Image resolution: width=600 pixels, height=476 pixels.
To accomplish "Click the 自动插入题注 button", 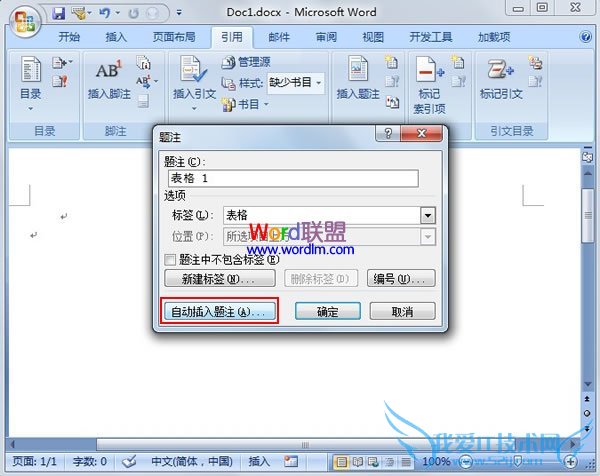I will pyautogui.click(x=220, y=311).
